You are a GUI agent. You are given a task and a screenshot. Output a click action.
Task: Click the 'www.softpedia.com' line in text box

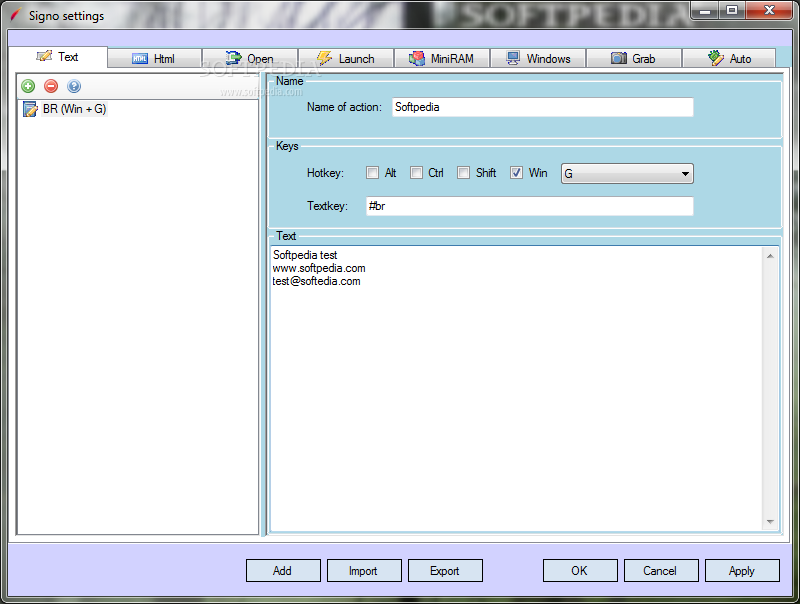click(x=319, y=268)
